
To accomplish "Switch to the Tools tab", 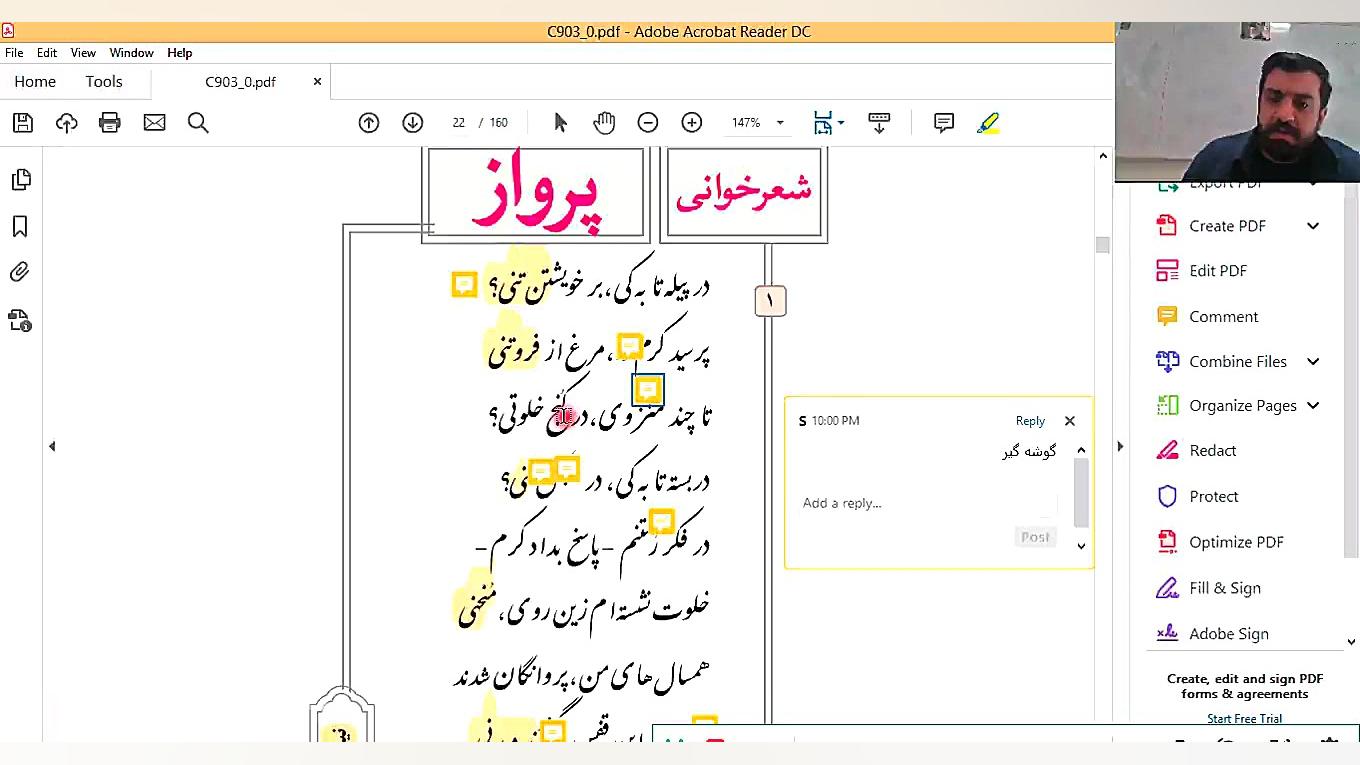I will click(x=103, y=81).
